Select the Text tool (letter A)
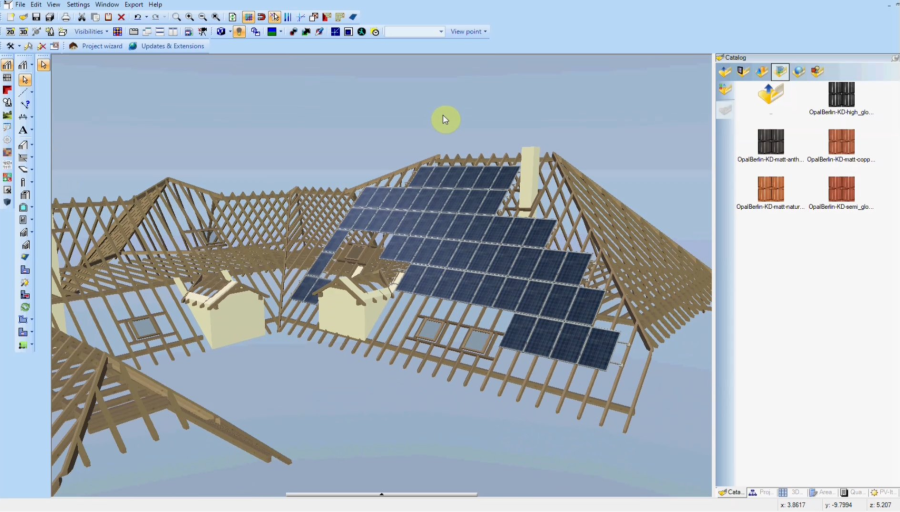900x512 pixels. tap(23, 130)
